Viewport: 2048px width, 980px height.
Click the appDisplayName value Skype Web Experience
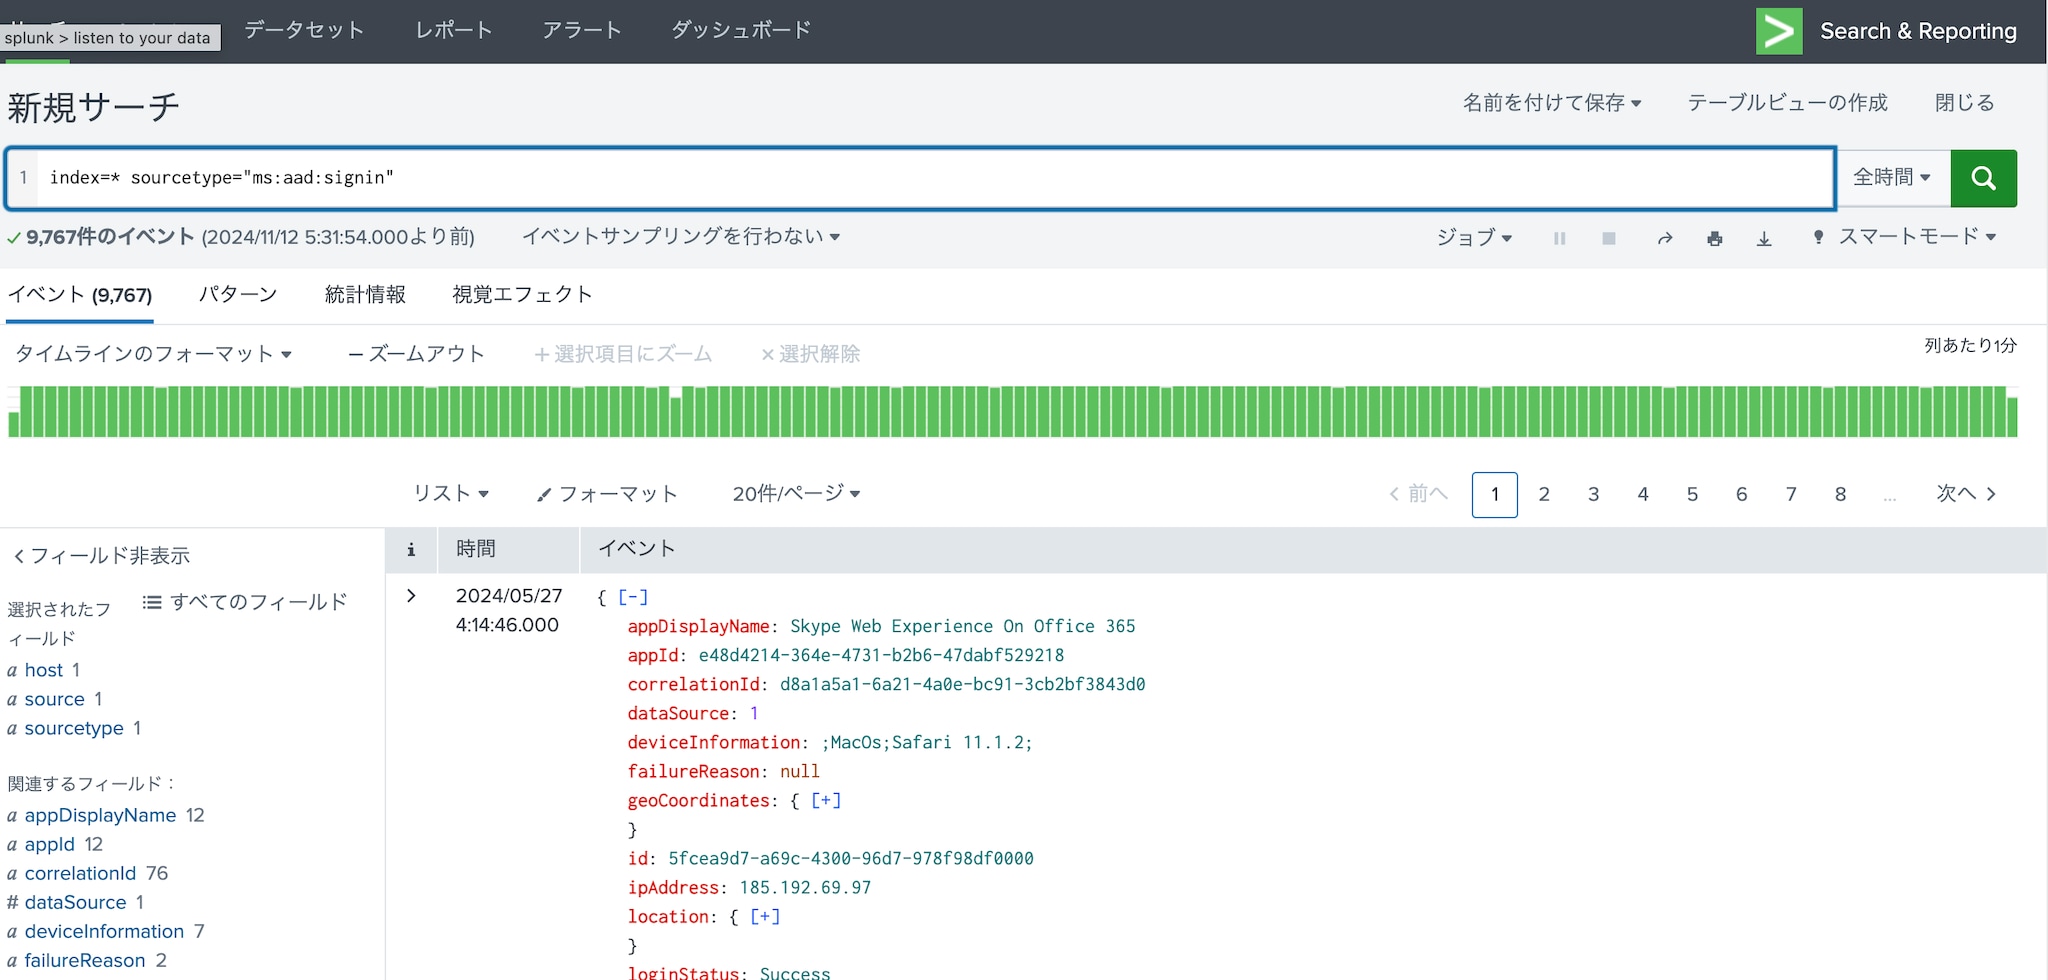coord(963,626)
